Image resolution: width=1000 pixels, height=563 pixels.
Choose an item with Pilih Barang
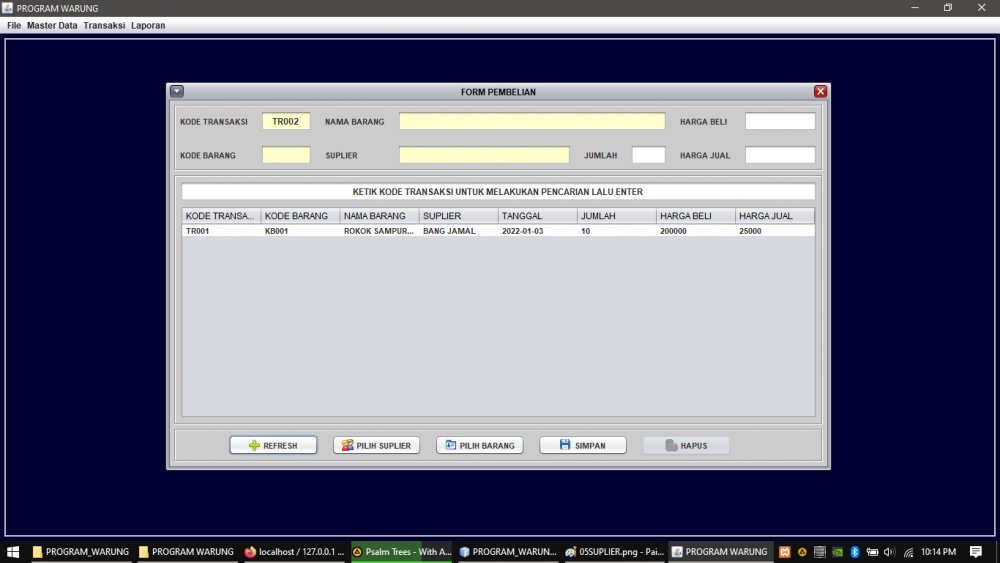point(480,446)
